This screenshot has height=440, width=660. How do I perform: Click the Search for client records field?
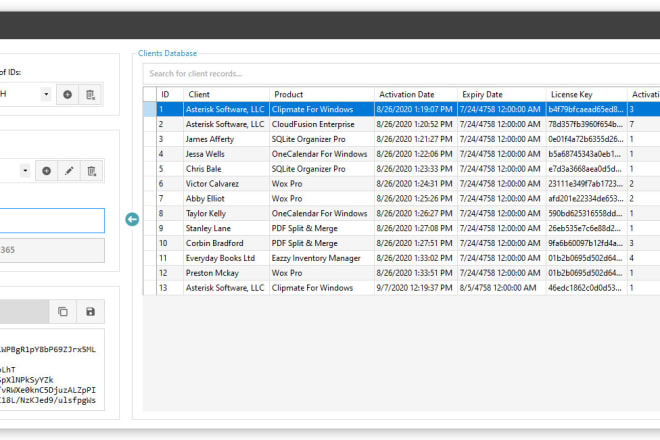(x=402, y=74)
